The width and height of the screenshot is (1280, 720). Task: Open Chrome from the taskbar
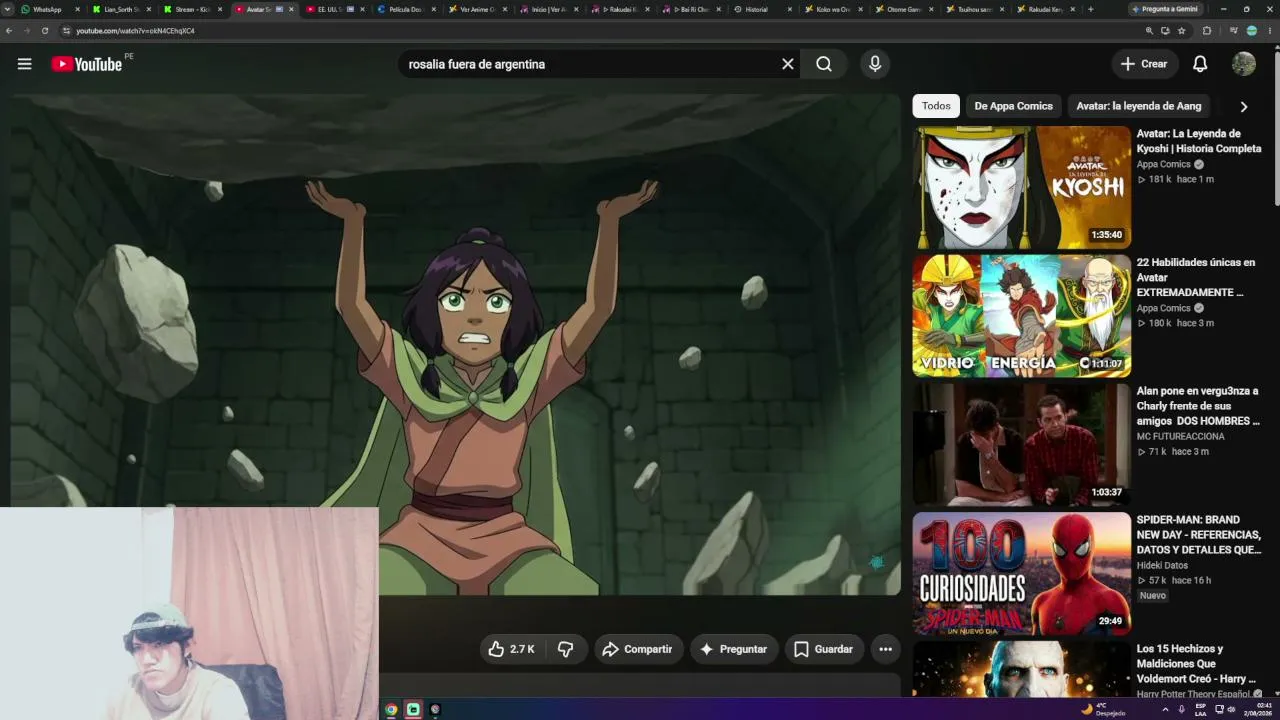(x=391, y=710)
